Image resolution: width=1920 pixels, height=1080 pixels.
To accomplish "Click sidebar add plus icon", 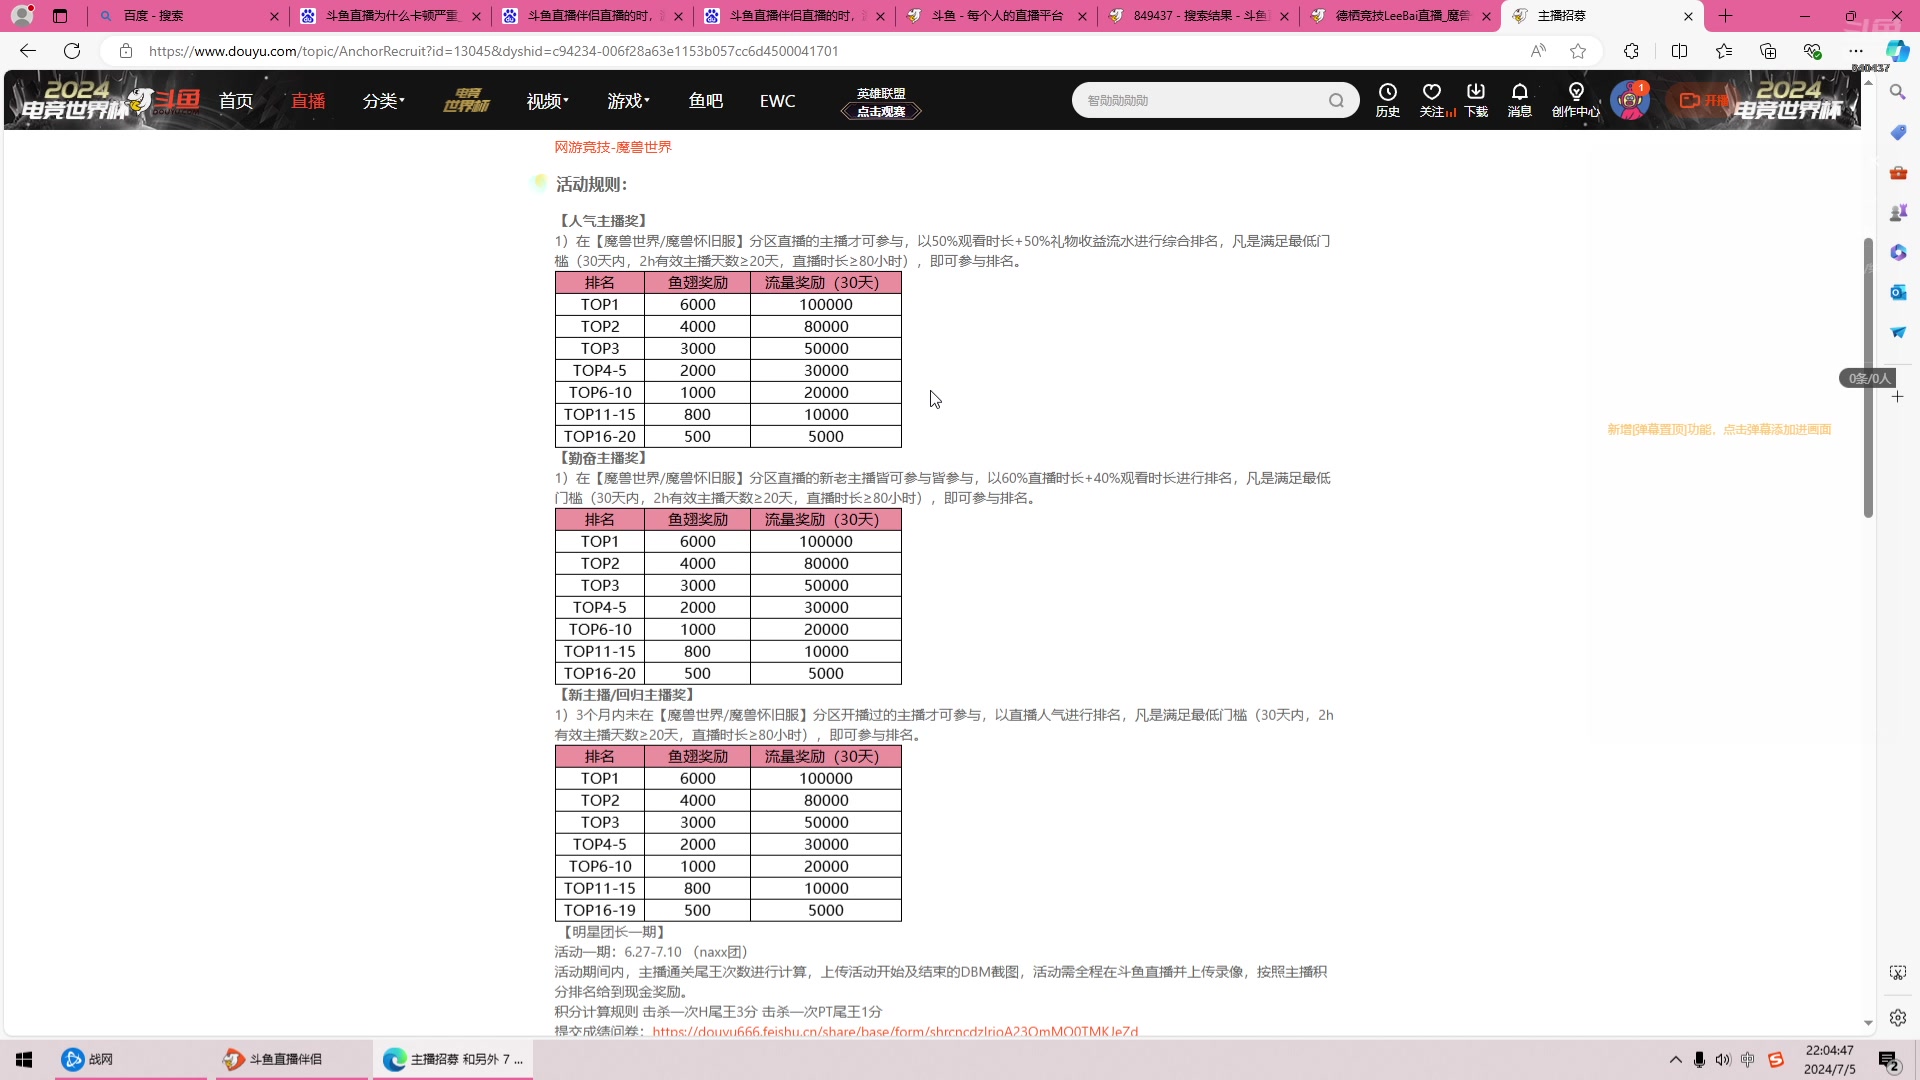I will 1897,397.
